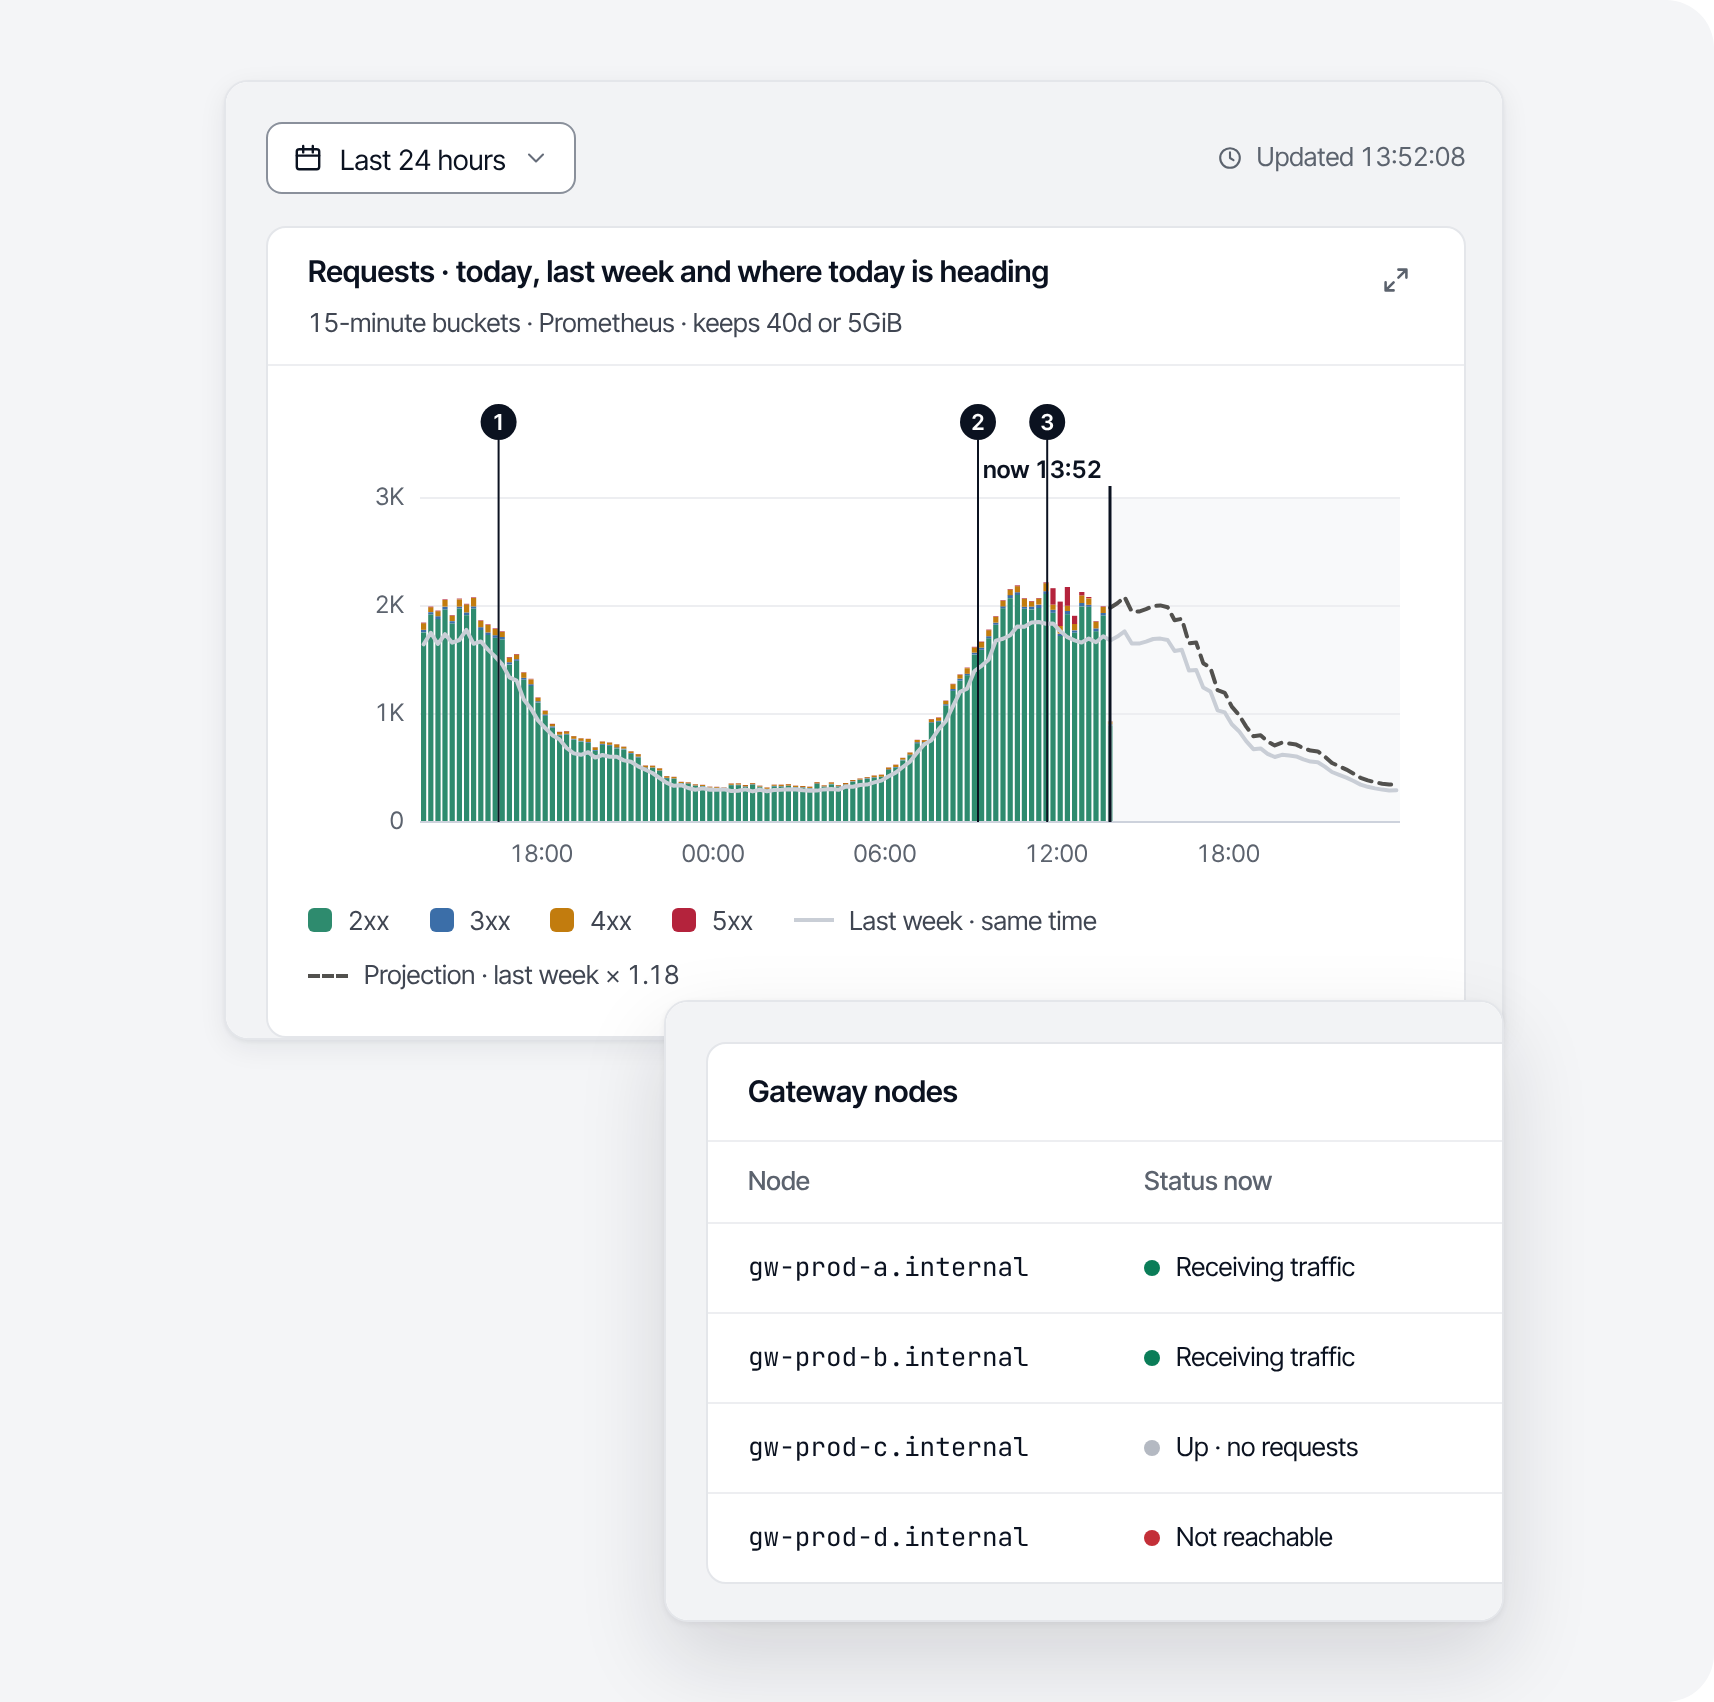This screenshot has width=1714, height=1702.
Task: Click the 3K y-axis label
Action: [390, 497]
